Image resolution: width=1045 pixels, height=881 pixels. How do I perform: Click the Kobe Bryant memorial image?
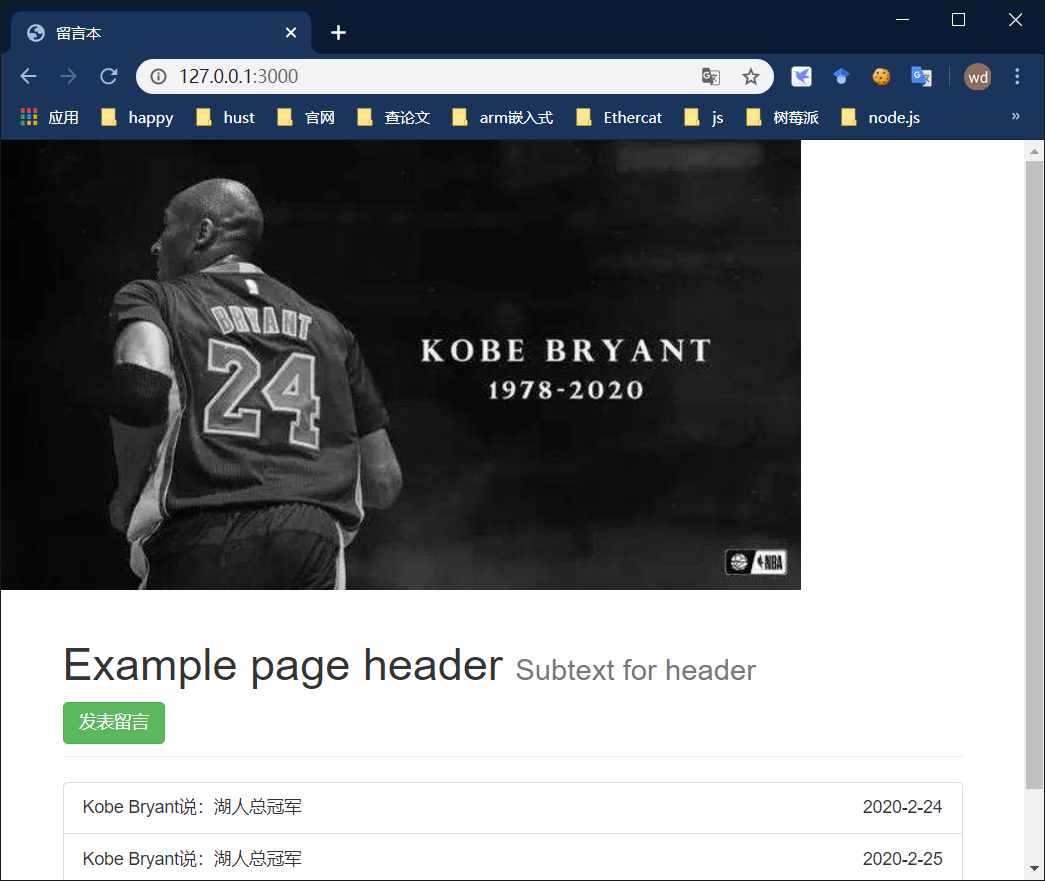(x=401, y=365)
